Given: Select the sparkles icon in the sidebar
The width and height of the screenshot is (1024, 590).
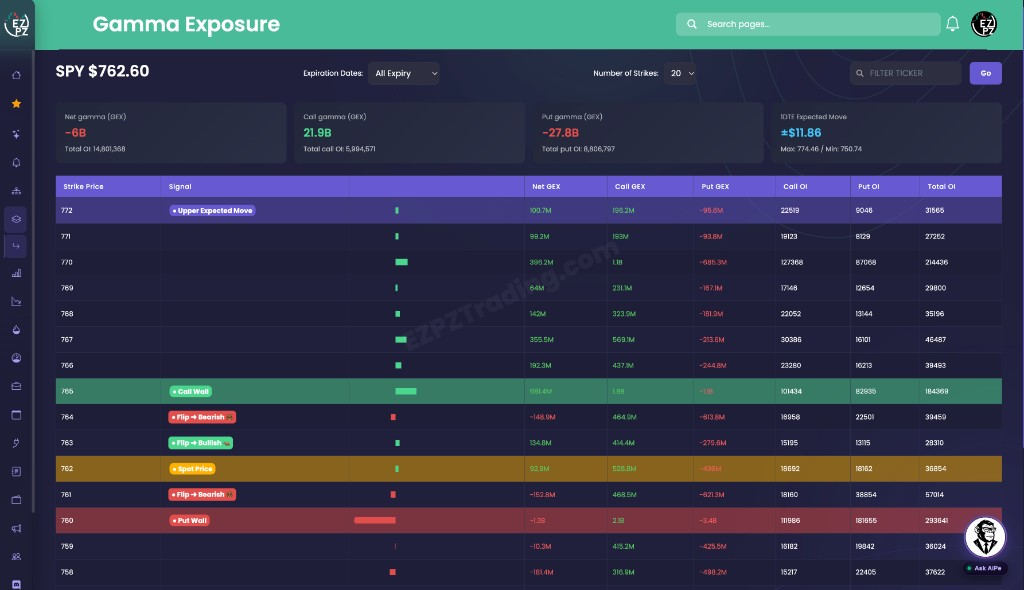Looking at the screenshot, I should tap(16, 134).
